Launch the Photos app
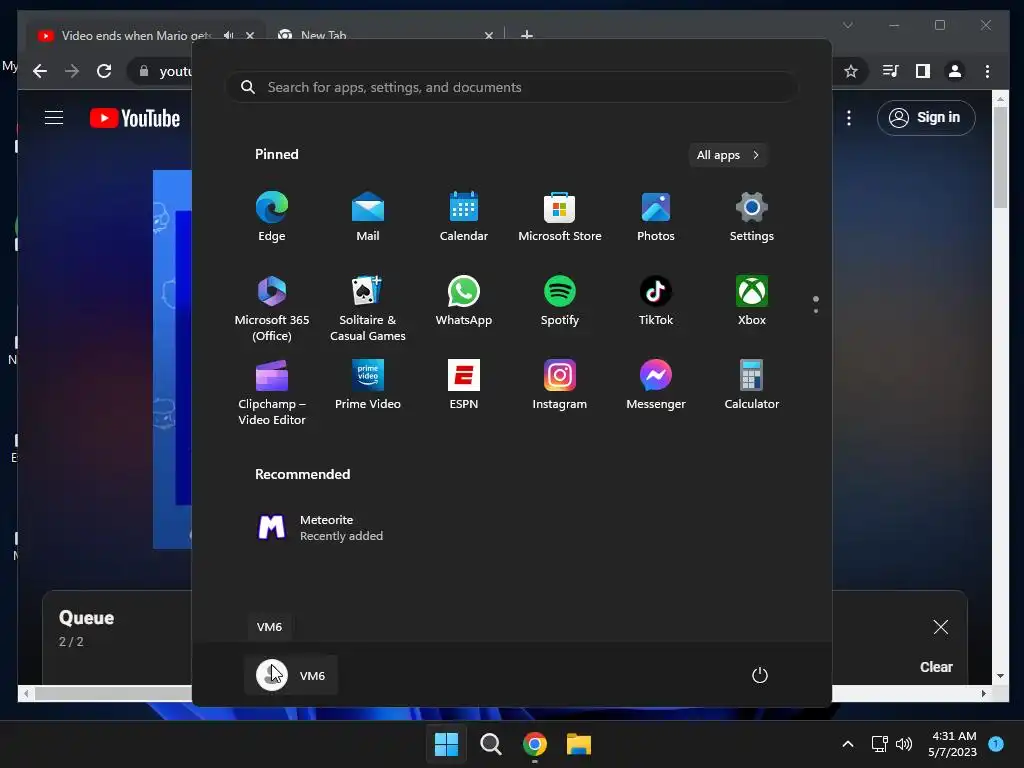 tap(656, 217)
